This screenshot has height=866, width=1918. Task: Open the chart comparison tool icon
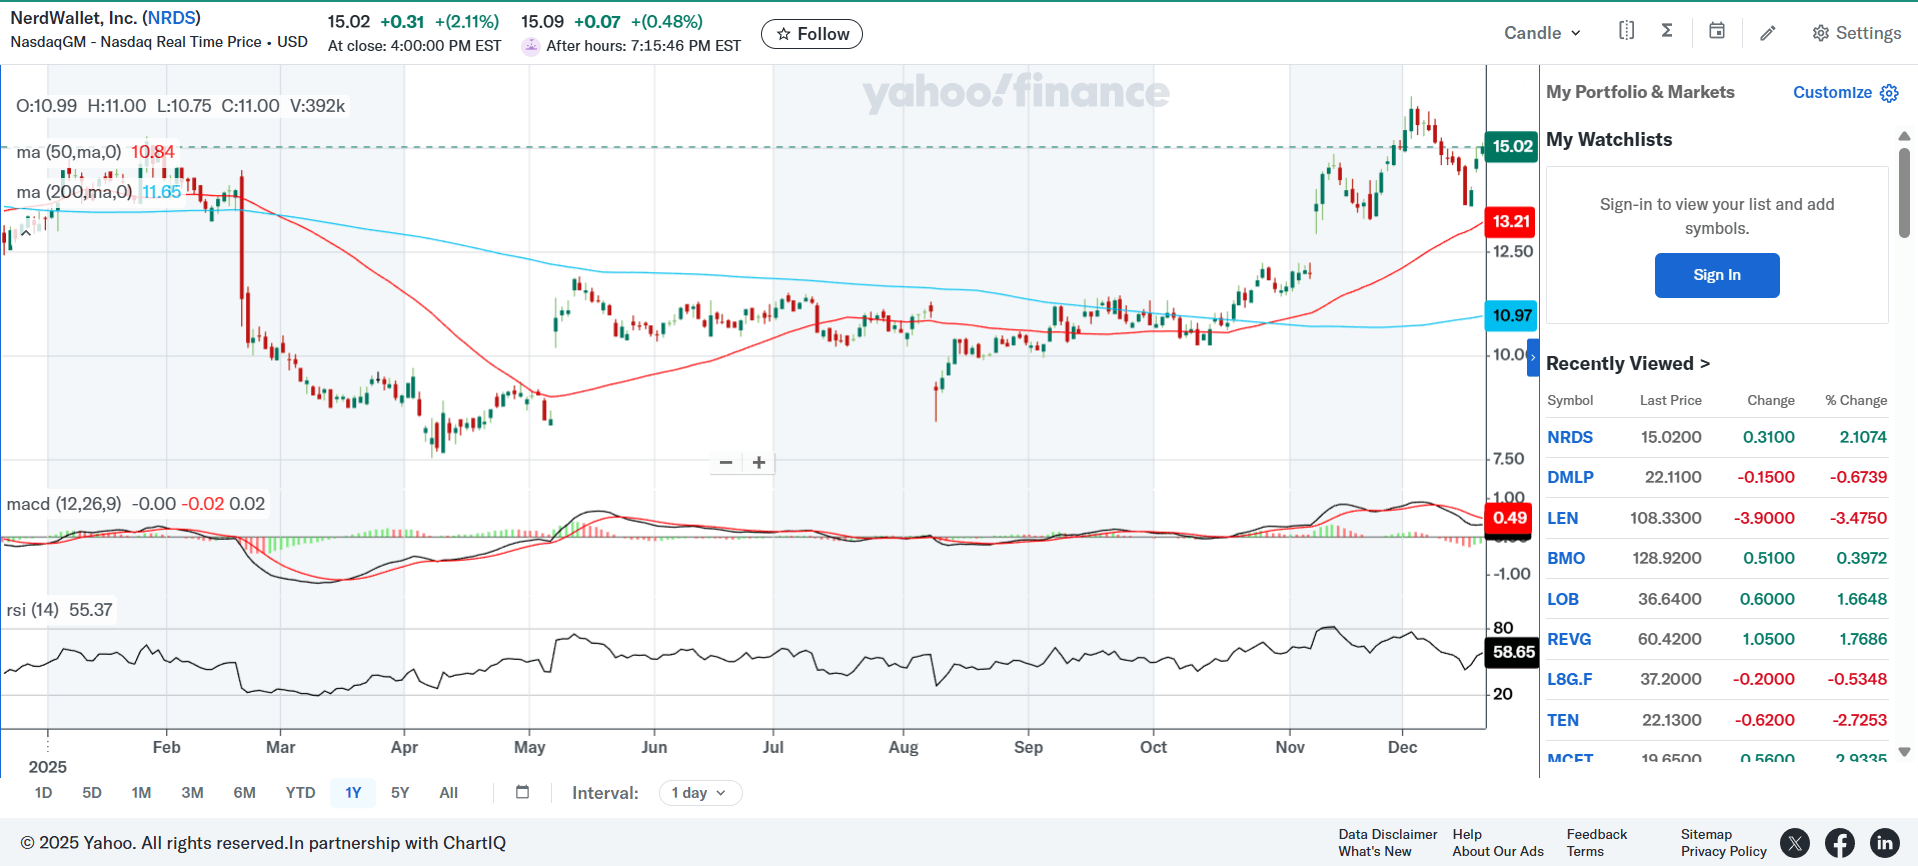[x=1627, y=31]
